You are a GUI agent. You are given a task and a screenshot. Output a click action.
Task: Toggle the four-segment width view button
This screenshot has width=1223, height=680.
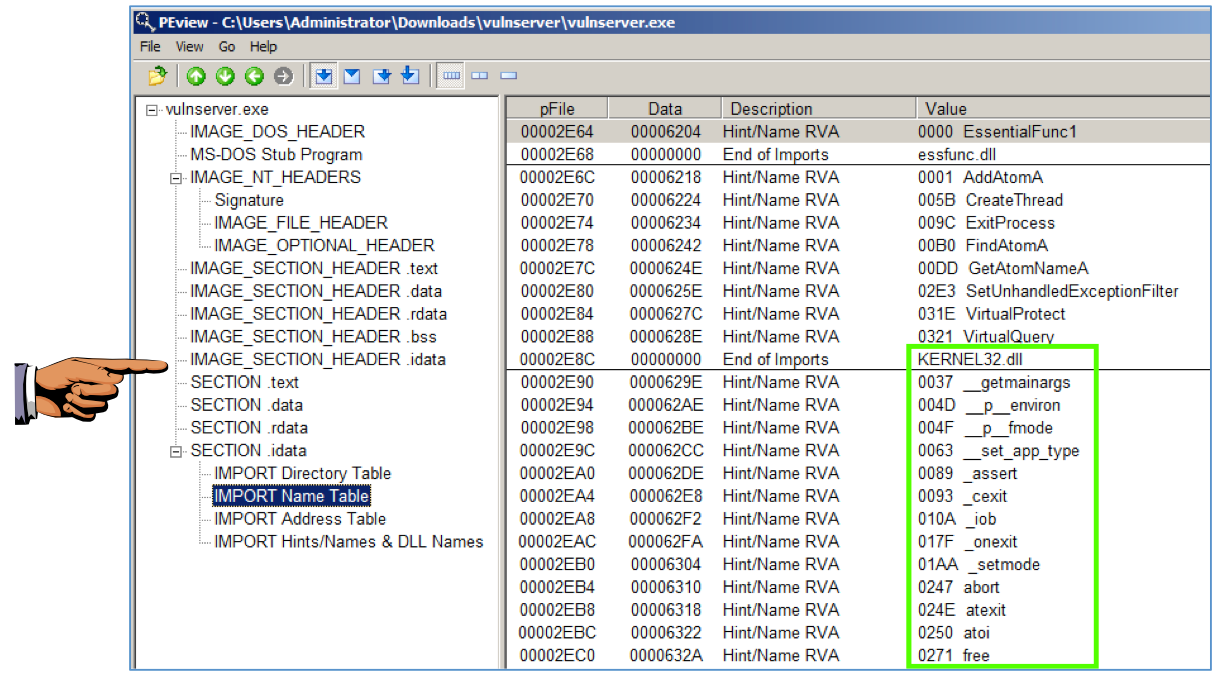pos(451,76)
